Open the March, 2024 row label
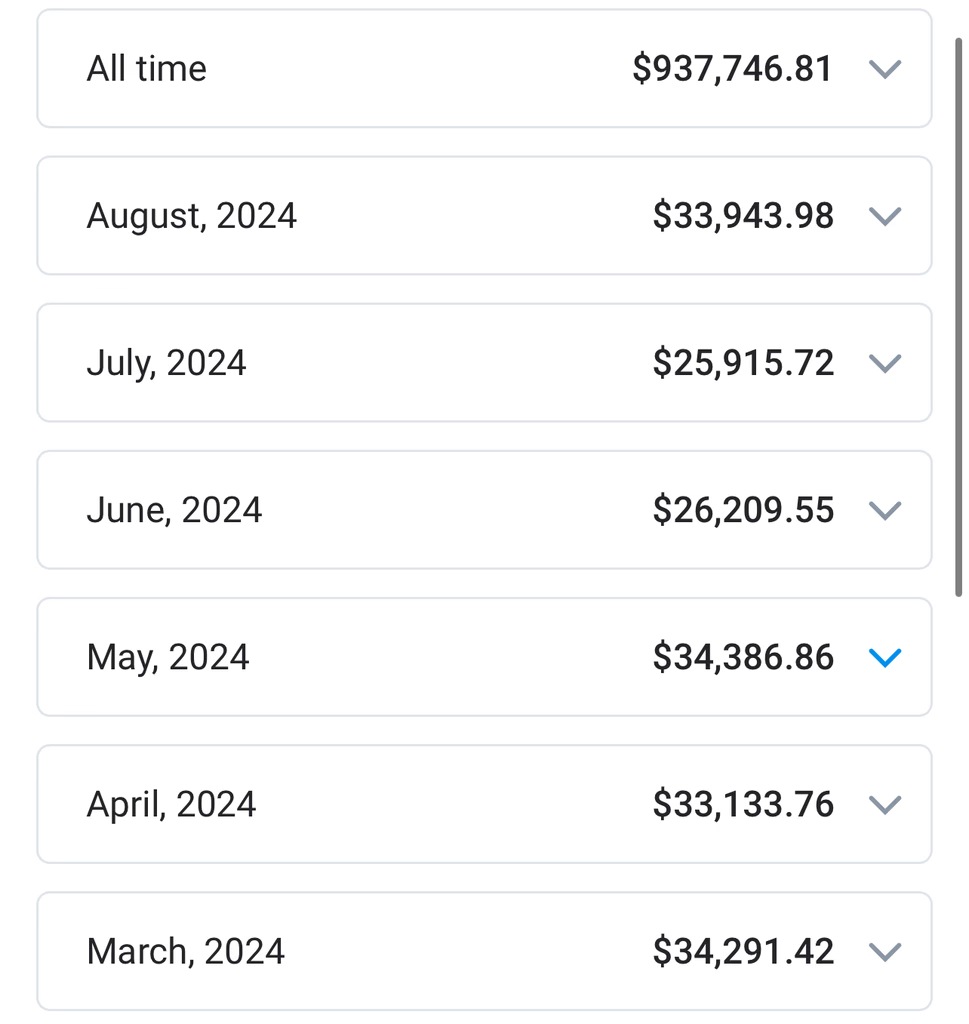Screen dimensions: 969x1024 click(186, 951)
